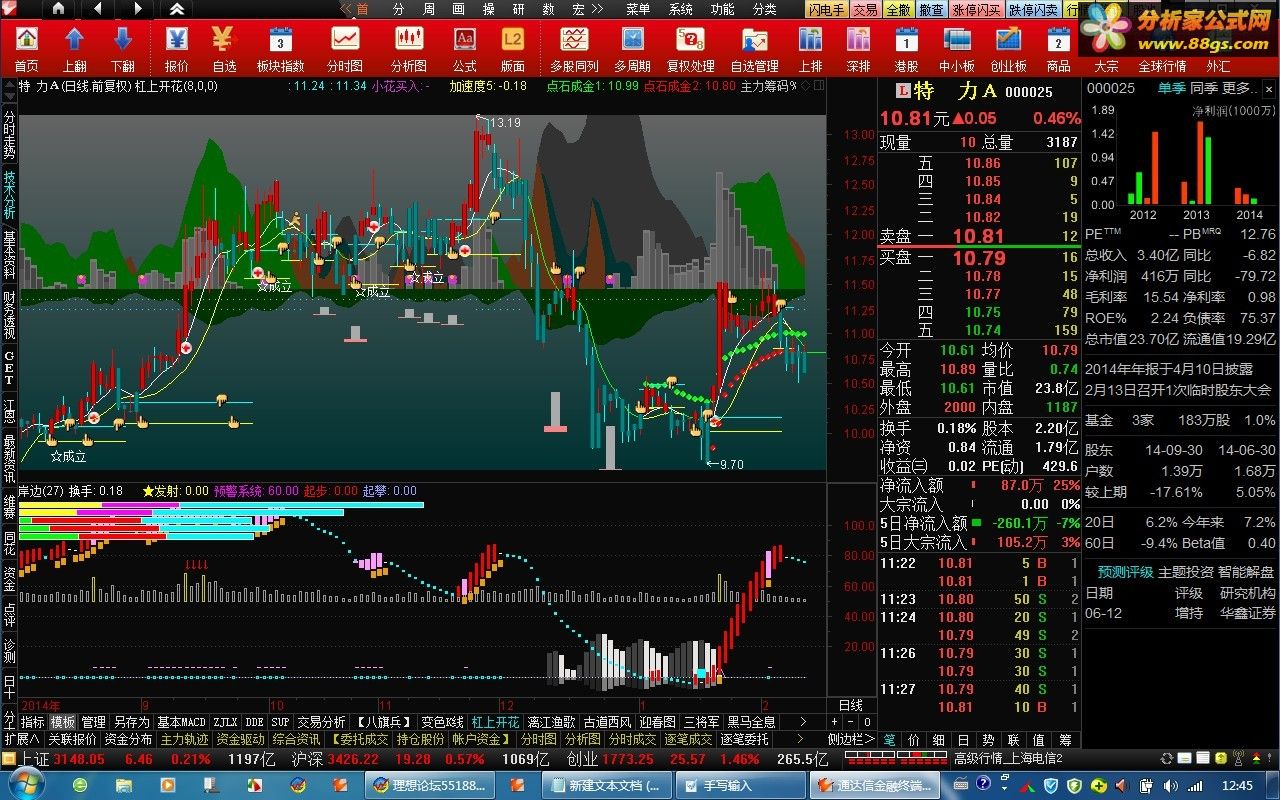Click the title bar forward arrow
1280x800 pixels.
click(x=137, y=9)
